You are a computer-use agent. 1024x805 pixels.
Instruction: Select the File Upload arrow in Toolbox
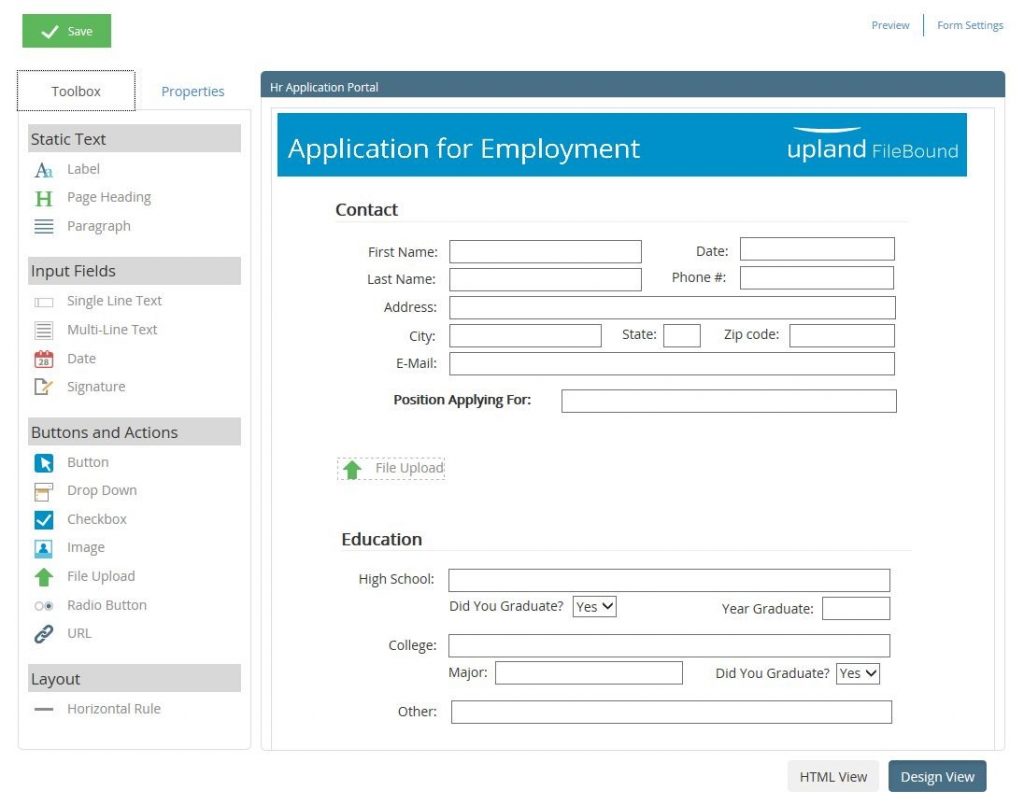pos(43,576)
